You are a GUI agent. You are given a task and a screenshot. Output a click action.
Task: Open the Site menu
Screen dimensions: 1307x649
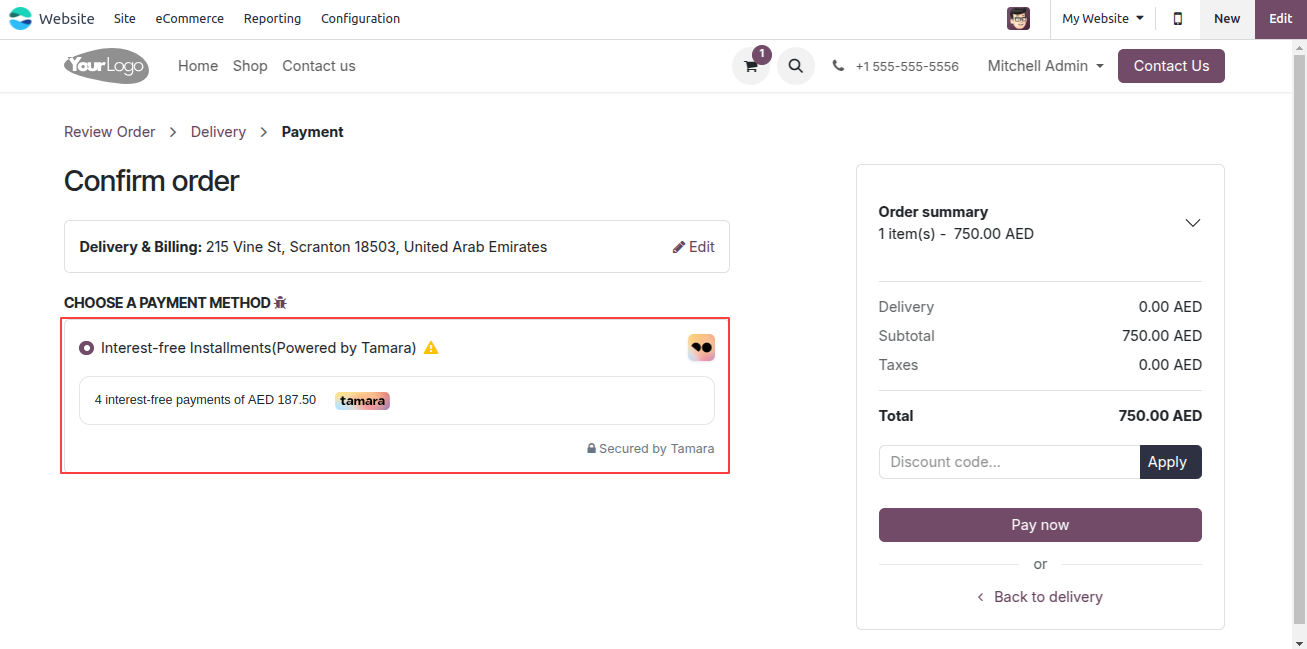coord(125,18)
